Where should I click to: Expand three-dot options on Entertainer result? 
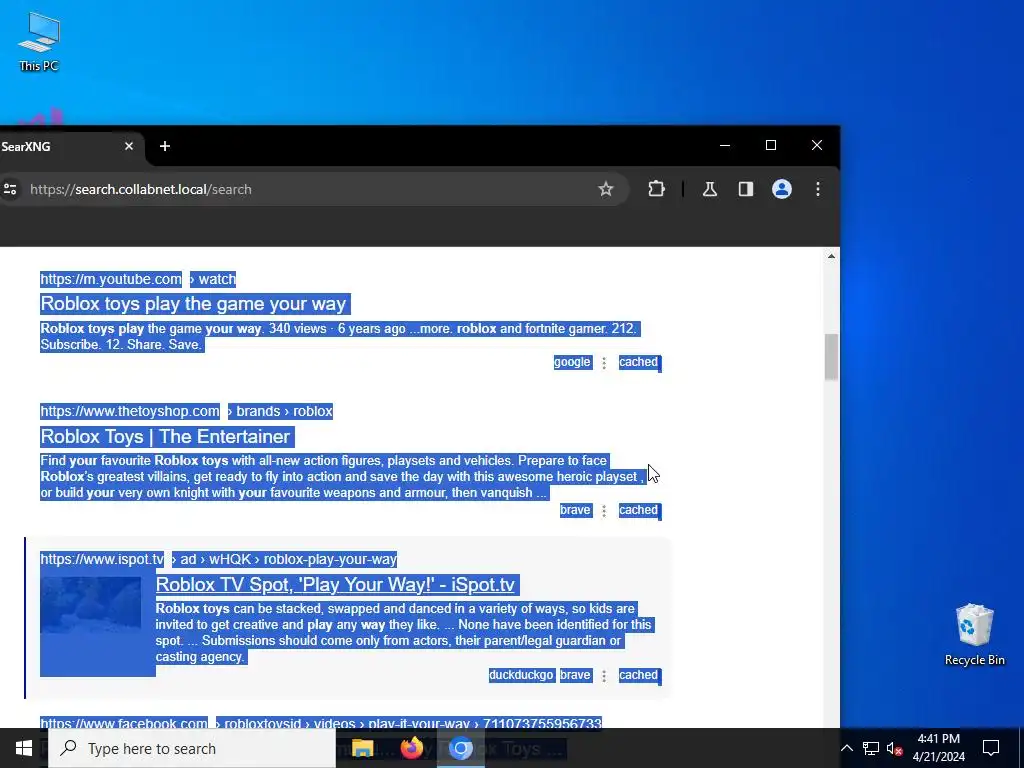[604, 511]
